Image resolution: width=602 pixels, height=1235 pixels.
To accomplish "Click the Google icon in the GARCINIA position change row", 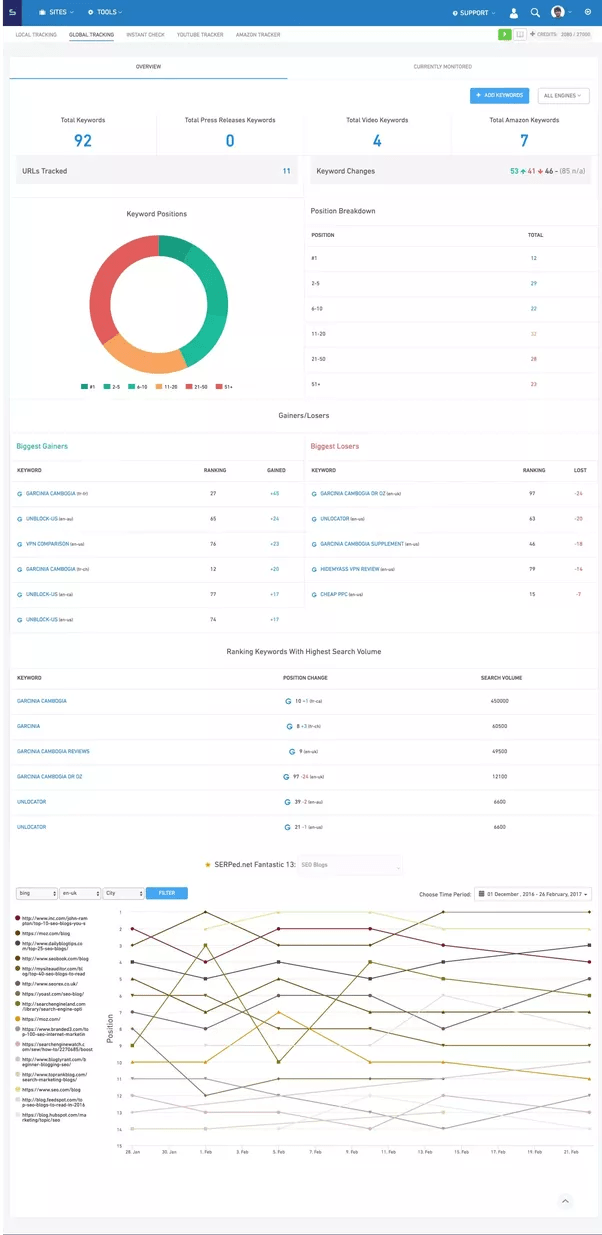I will (x=288, y=726).
